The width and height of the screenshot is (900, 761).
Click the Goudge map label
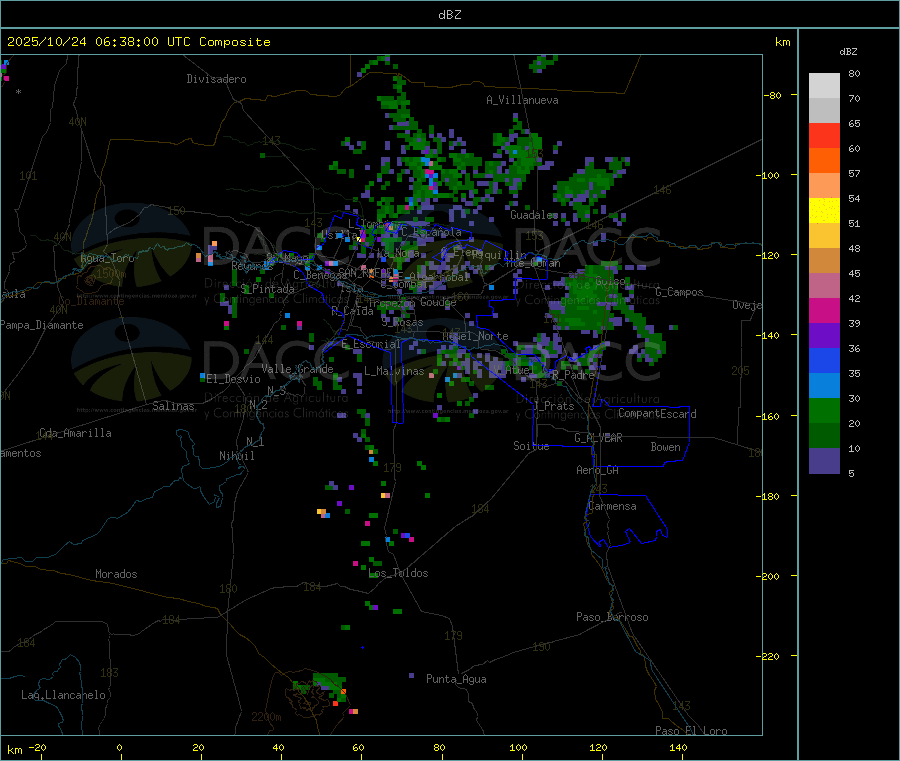coord(438,302)
